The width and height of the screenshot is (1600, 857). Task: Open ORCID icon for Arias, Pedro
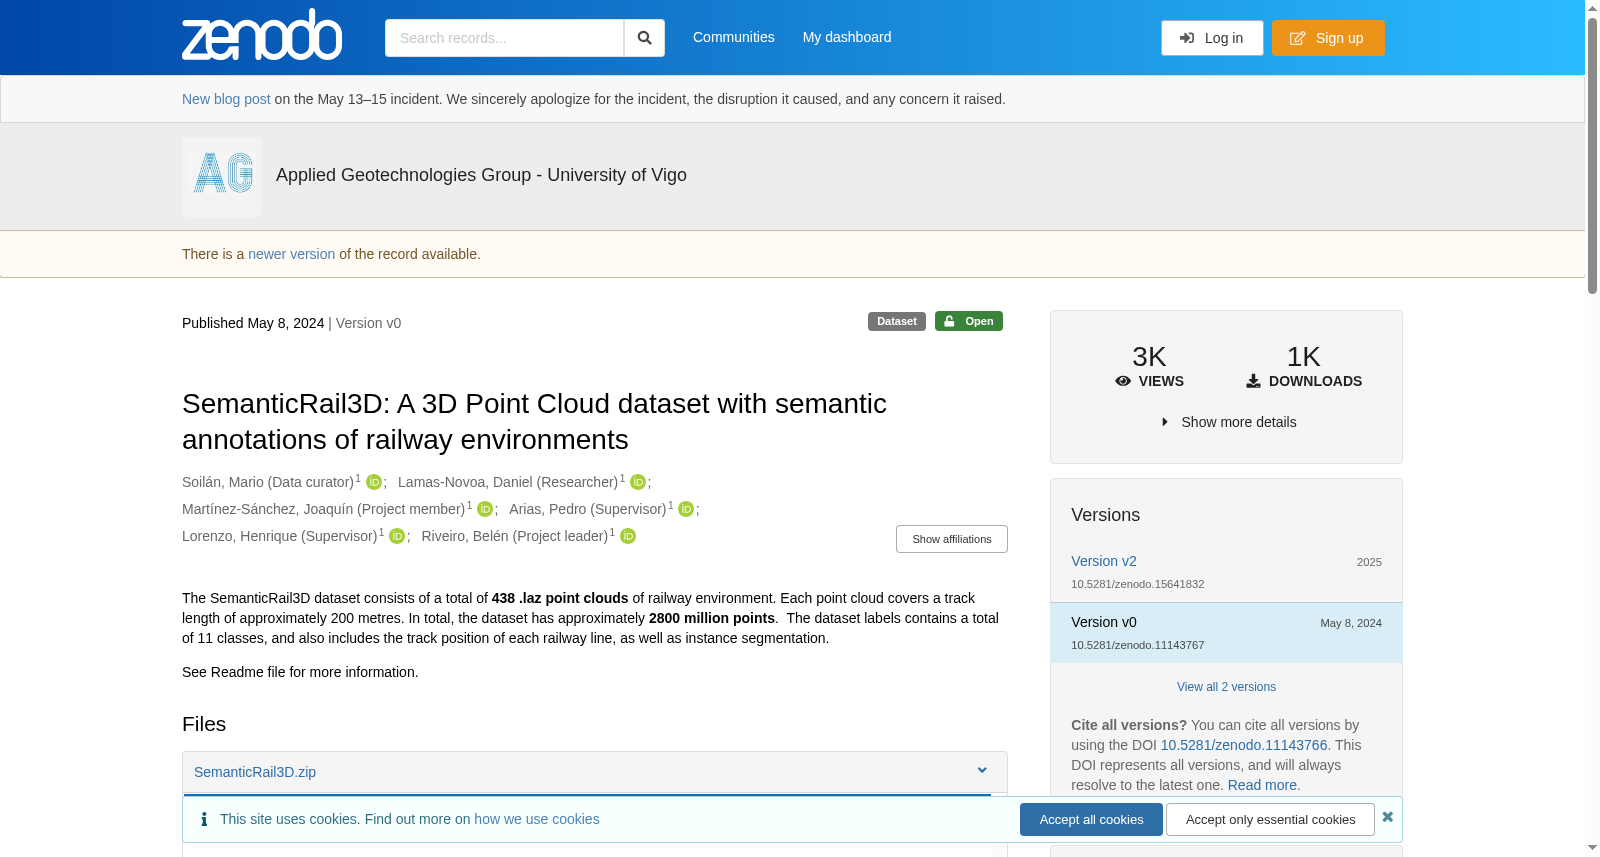click(x=686, y=509)
